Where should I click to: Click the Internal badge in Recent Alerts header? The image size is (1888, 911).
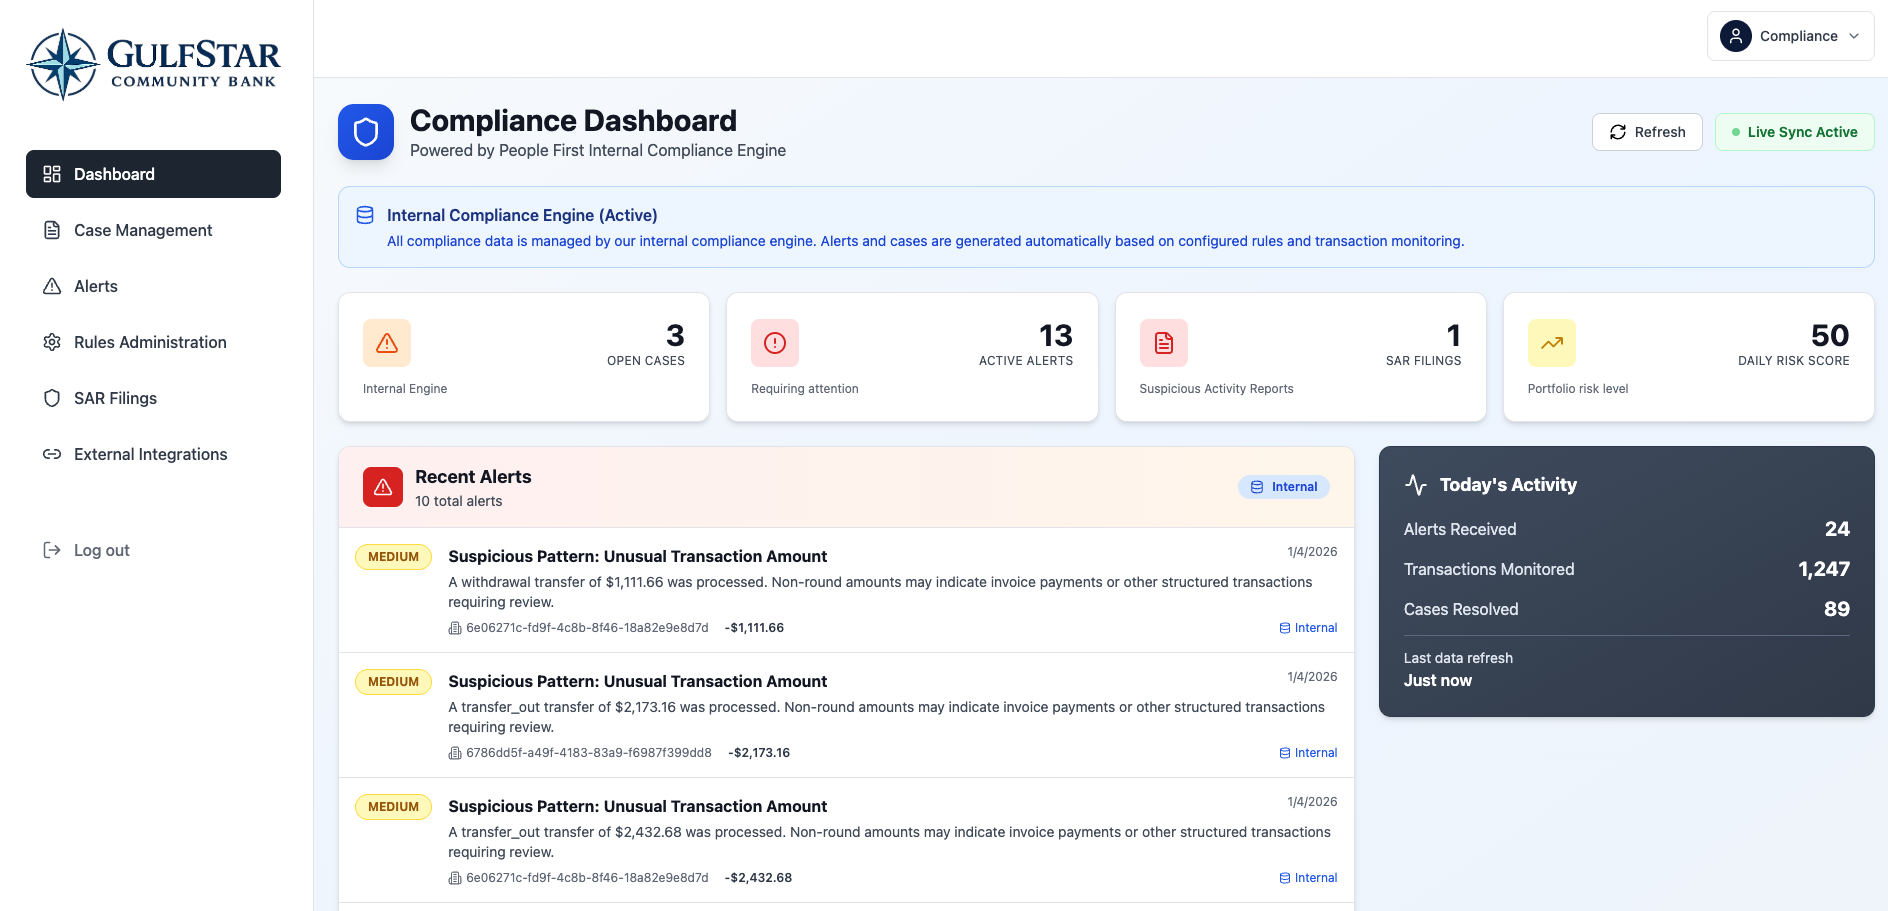(1284, 487)
